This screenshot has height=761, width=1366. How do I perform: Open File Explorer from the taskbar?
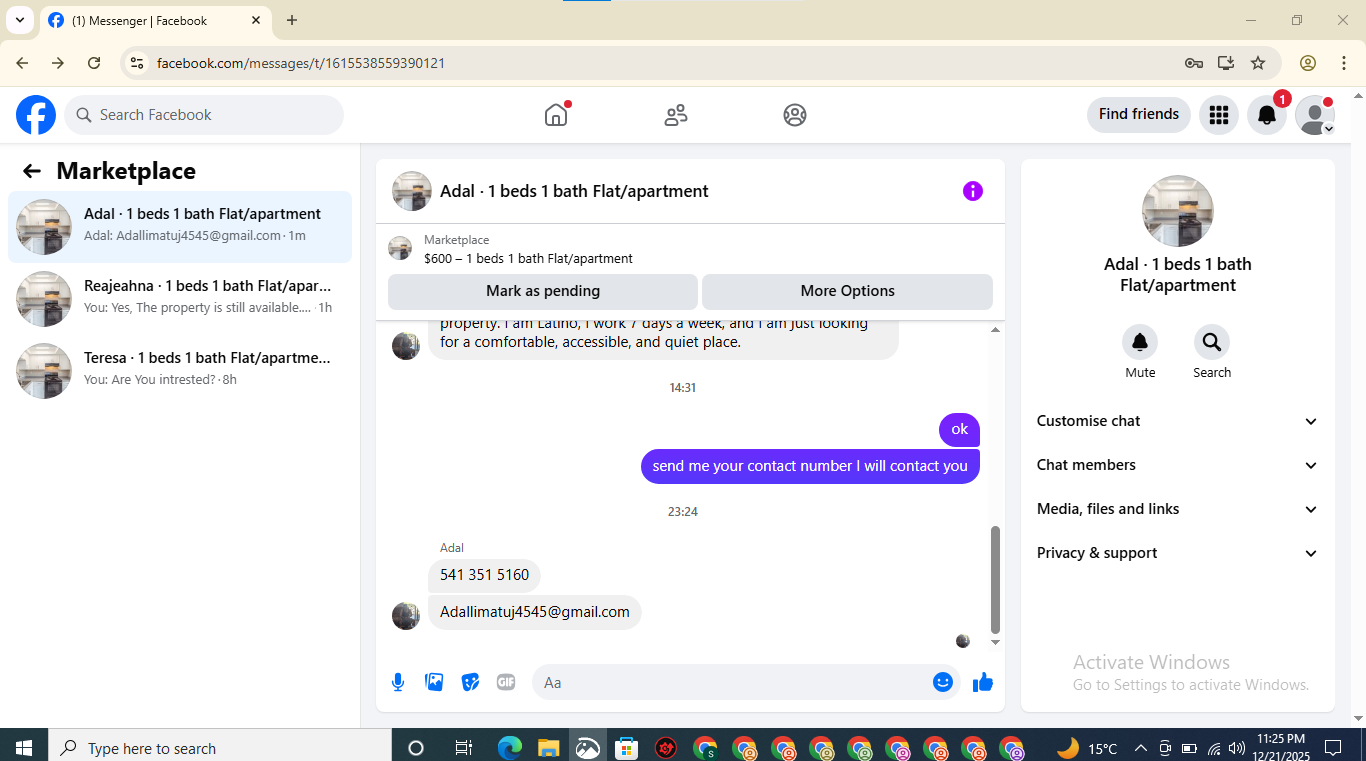[548, 748]
